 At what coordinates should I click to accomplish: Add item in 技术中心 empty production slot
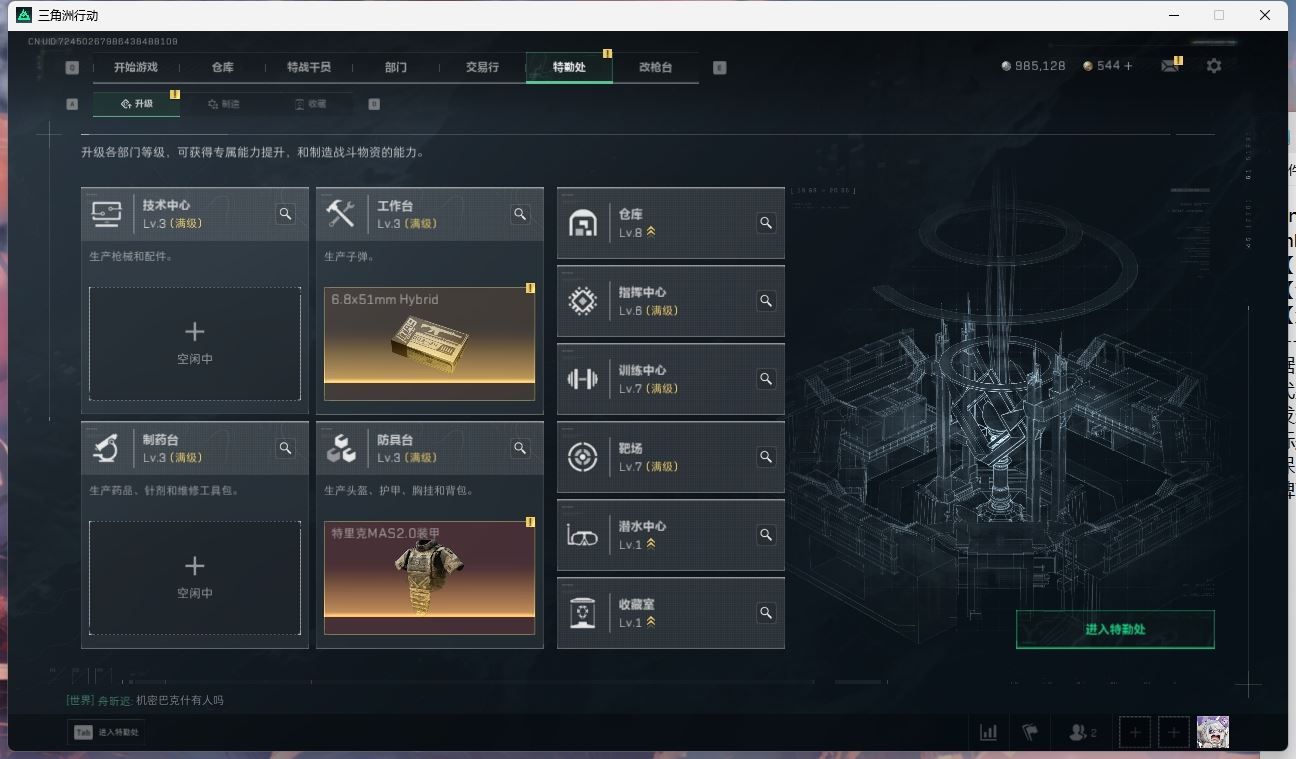coord(195,344)
